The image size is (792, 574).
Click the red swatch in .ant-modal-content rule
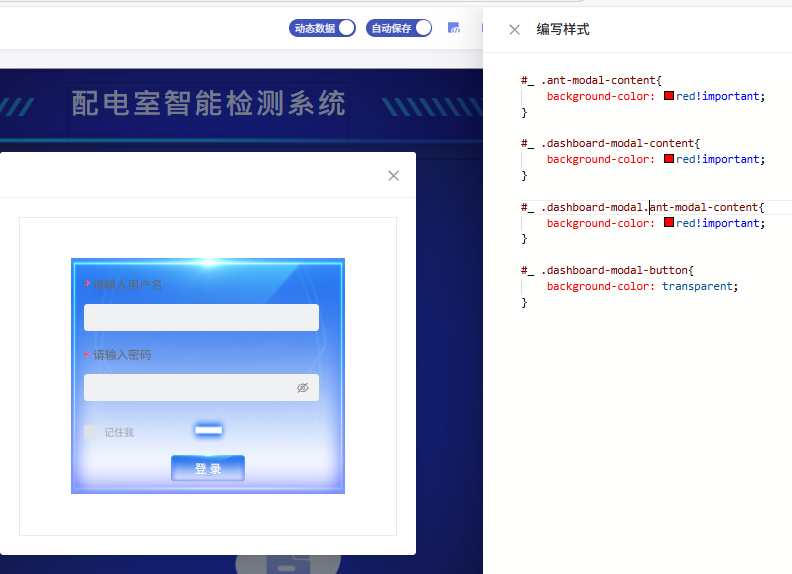pos(669,95)
